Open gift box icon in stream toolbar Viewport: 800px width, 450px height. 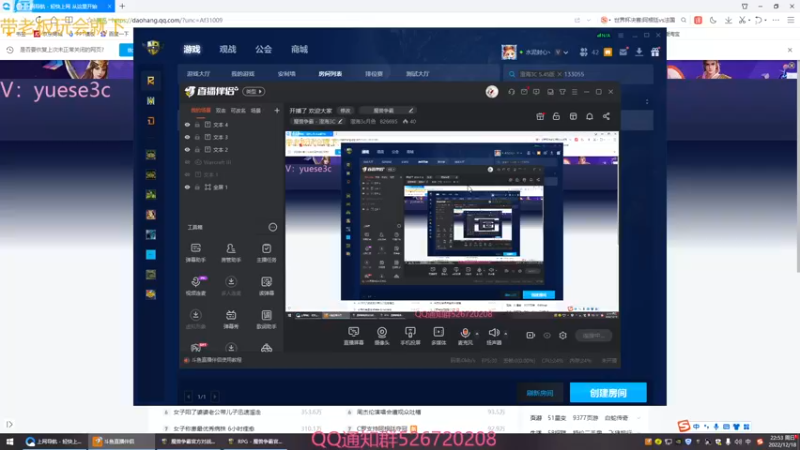tap(540, 116)
